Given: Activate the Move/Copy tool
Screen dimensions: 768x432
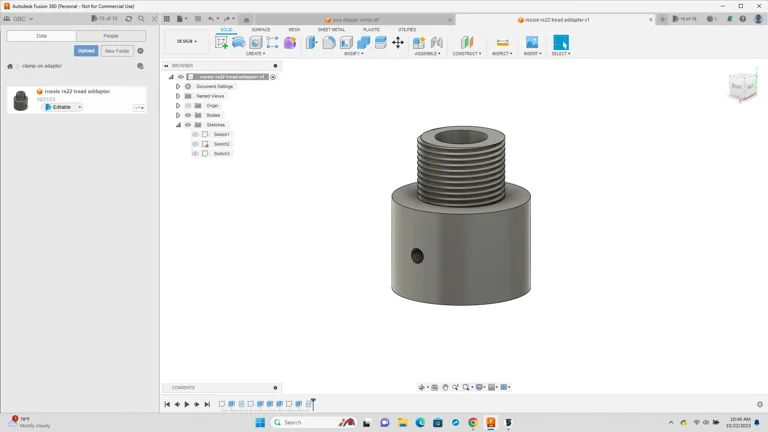Looking at the screenshot, I should (398, 43).
